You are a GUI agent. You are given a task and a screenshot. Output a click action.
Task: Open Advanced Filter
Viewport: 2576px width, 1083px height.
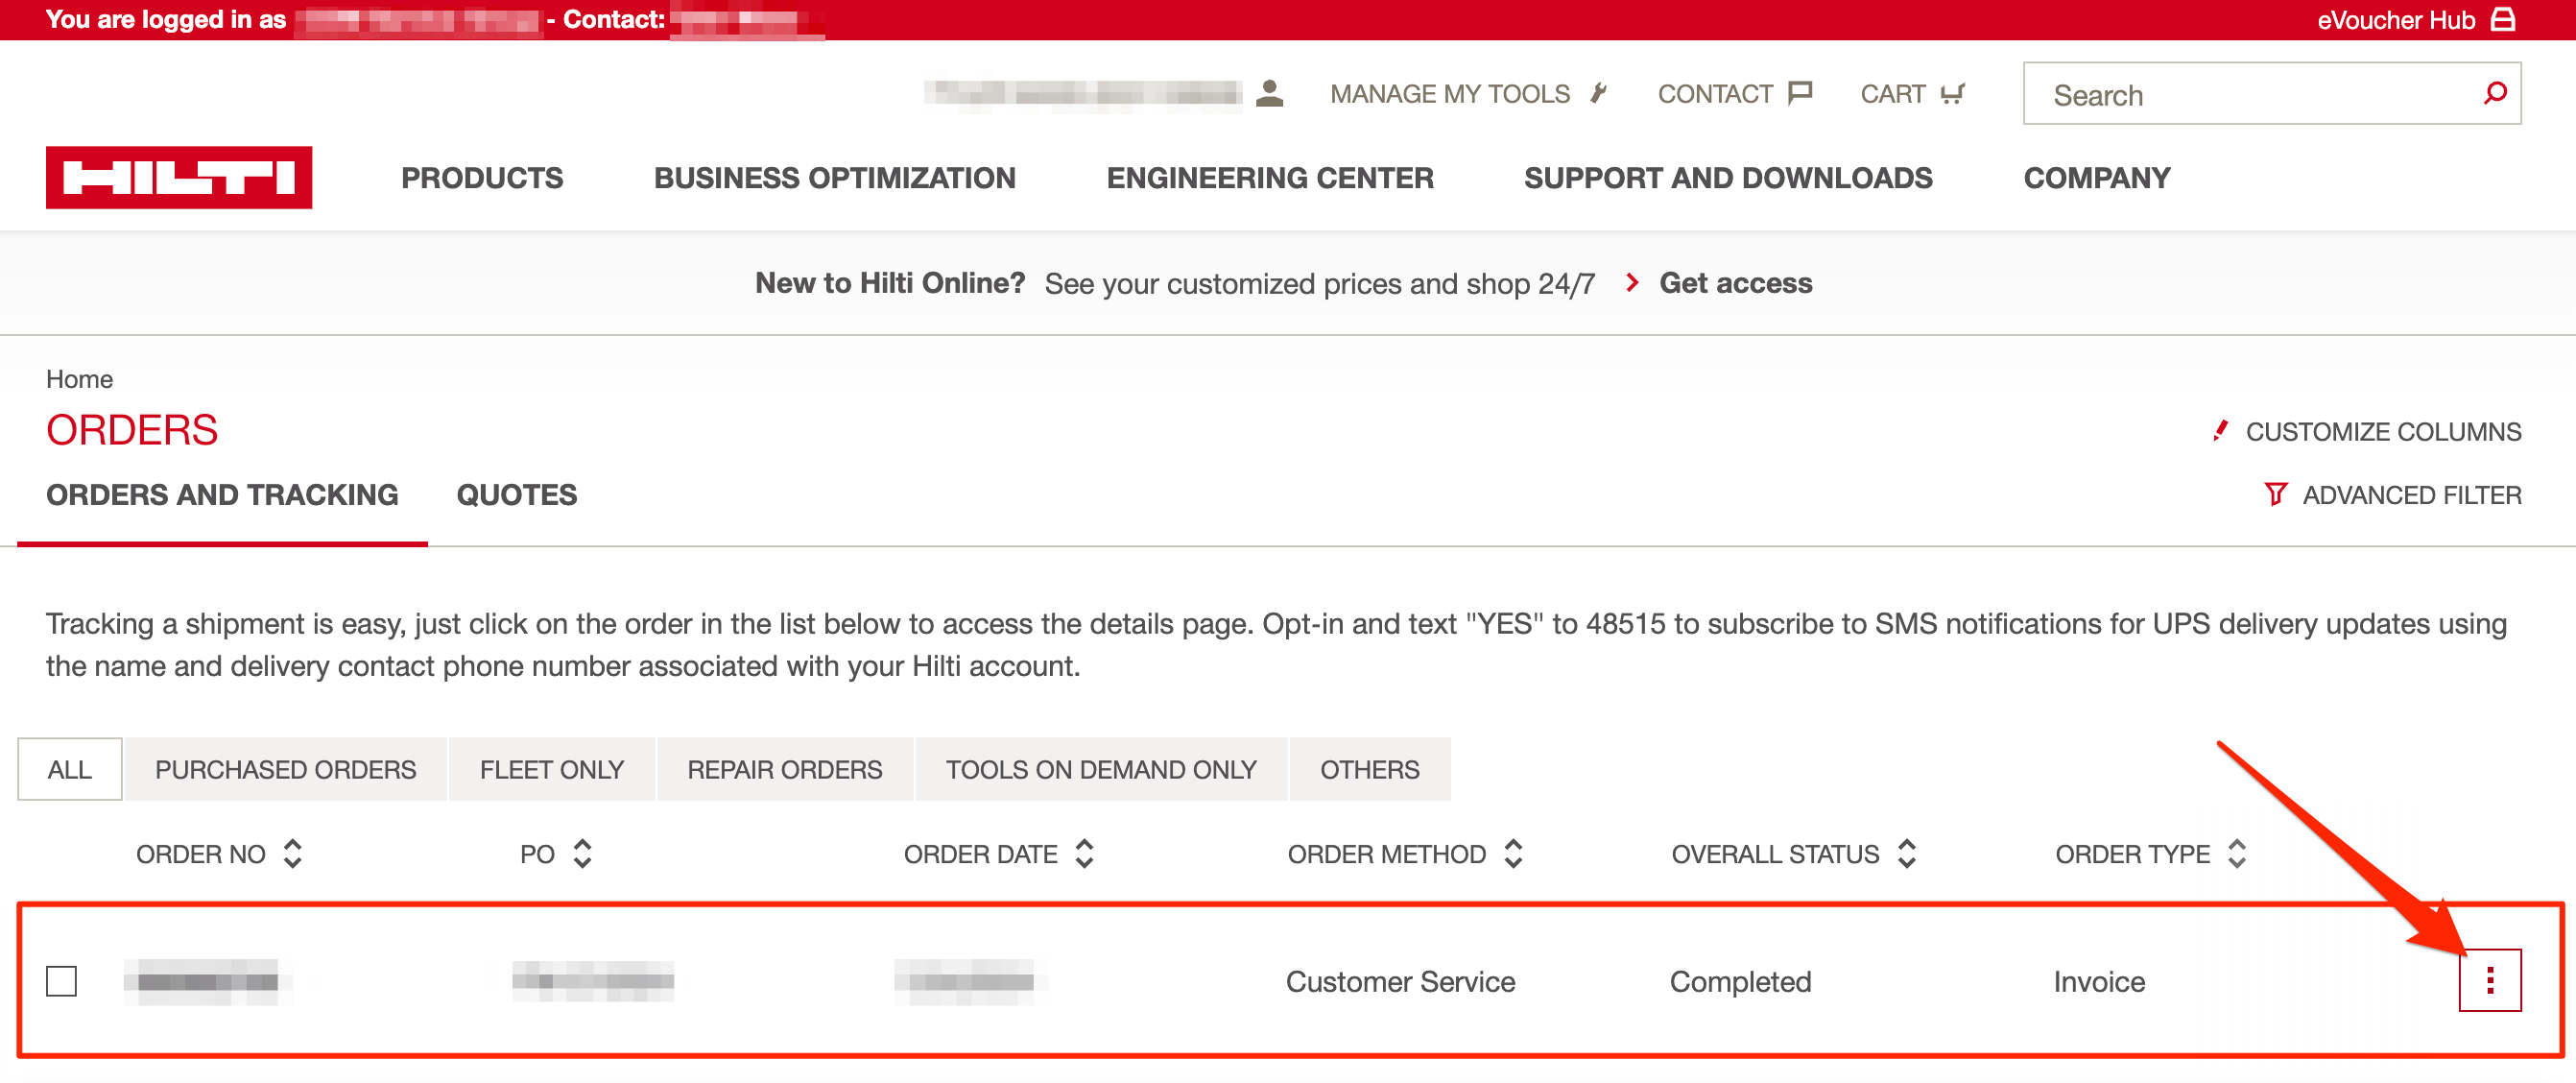point(2411,494)
